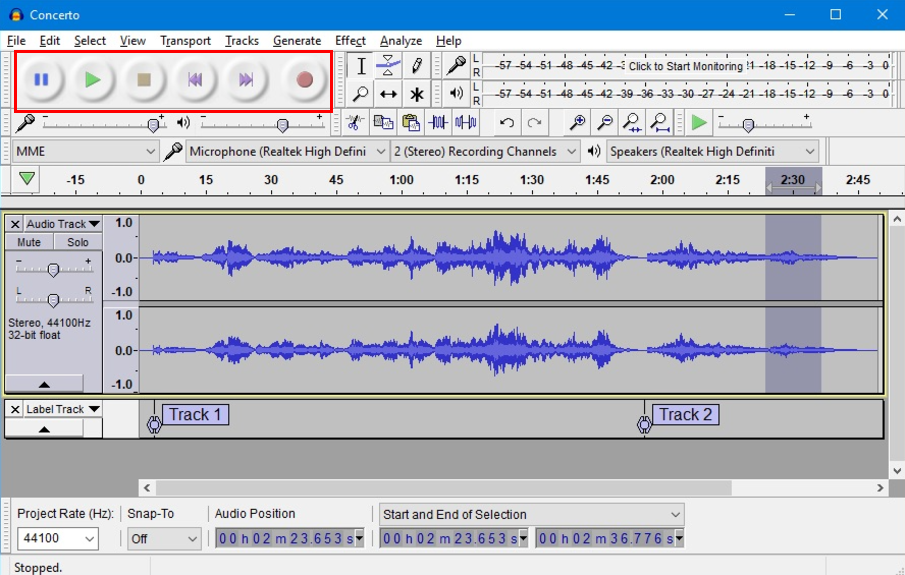
Task: Select the Time Shift tool
Action: [x=388, y=94]
